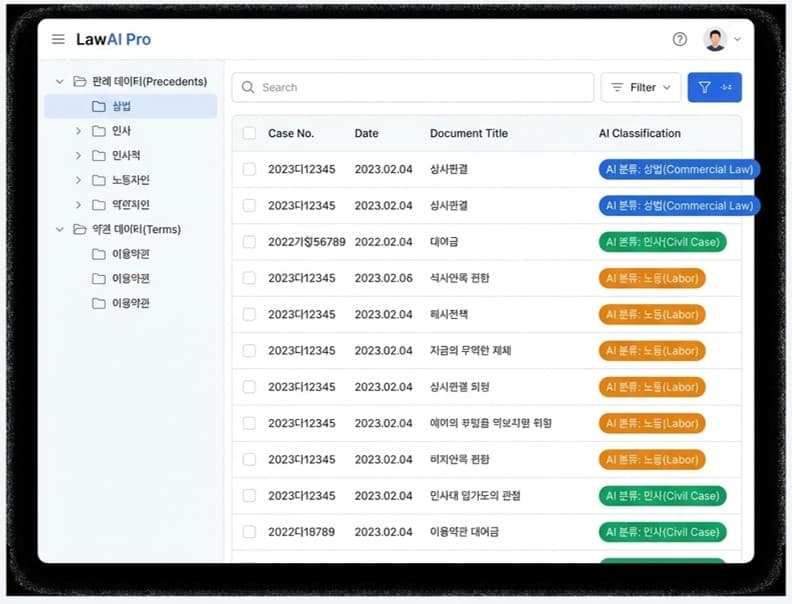Image resolution: width=792 pixels, height=604 pixels.
Task: Click the 약관 데이터(Terms) folder icon
Action: [80, 230]
